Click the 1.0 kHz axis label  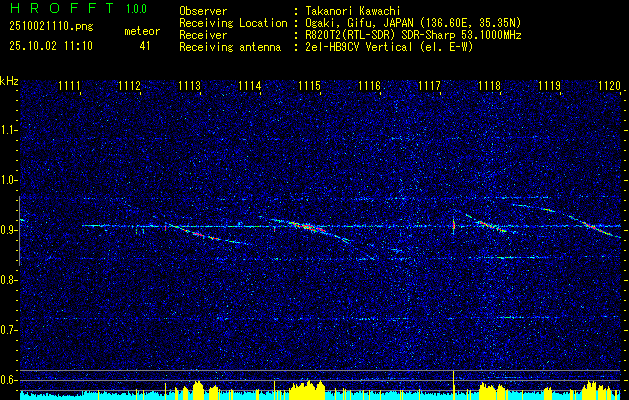tap(9, 181)
